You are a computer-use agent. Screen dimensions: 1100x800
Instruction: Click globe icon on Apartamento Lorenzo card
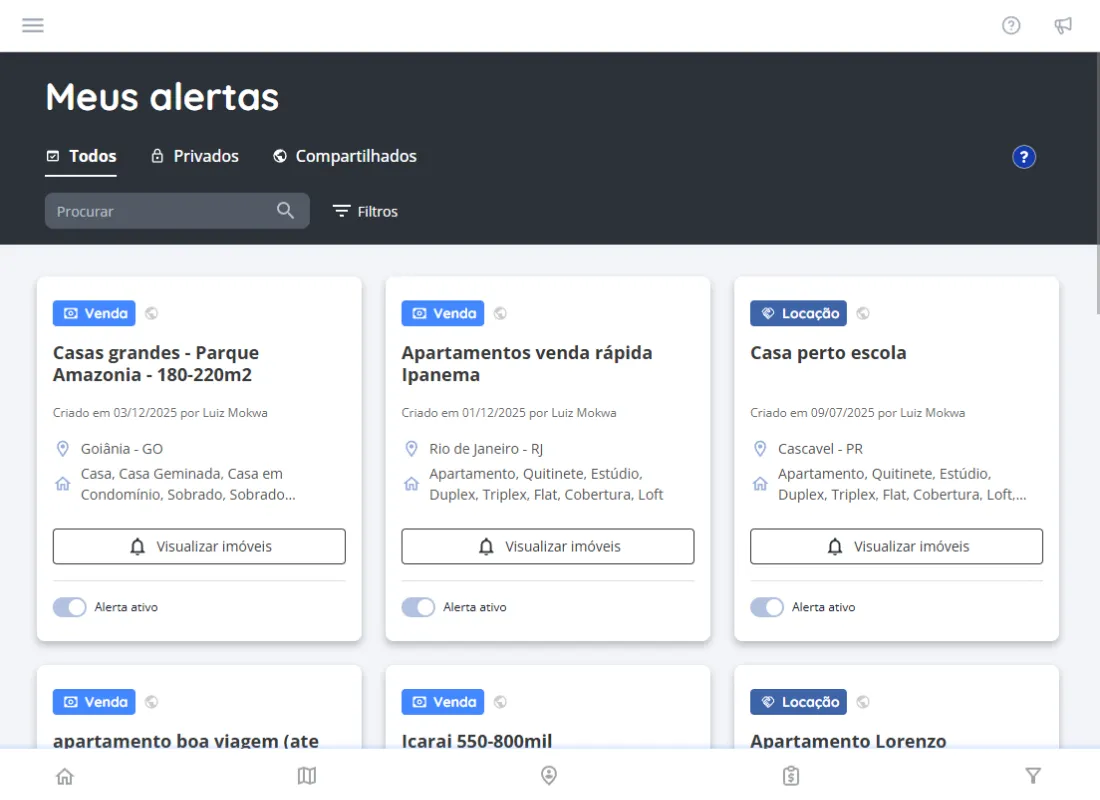click(863, 702)
